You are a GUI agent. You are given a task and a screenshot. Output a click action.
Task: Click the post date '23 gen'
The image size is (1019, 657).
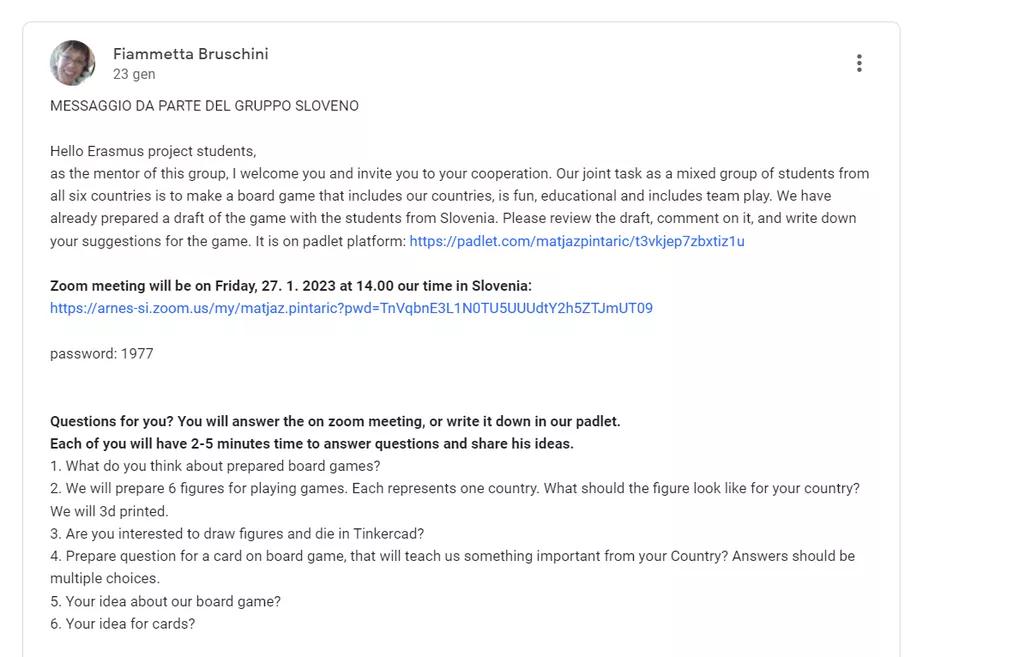[134, 74]
